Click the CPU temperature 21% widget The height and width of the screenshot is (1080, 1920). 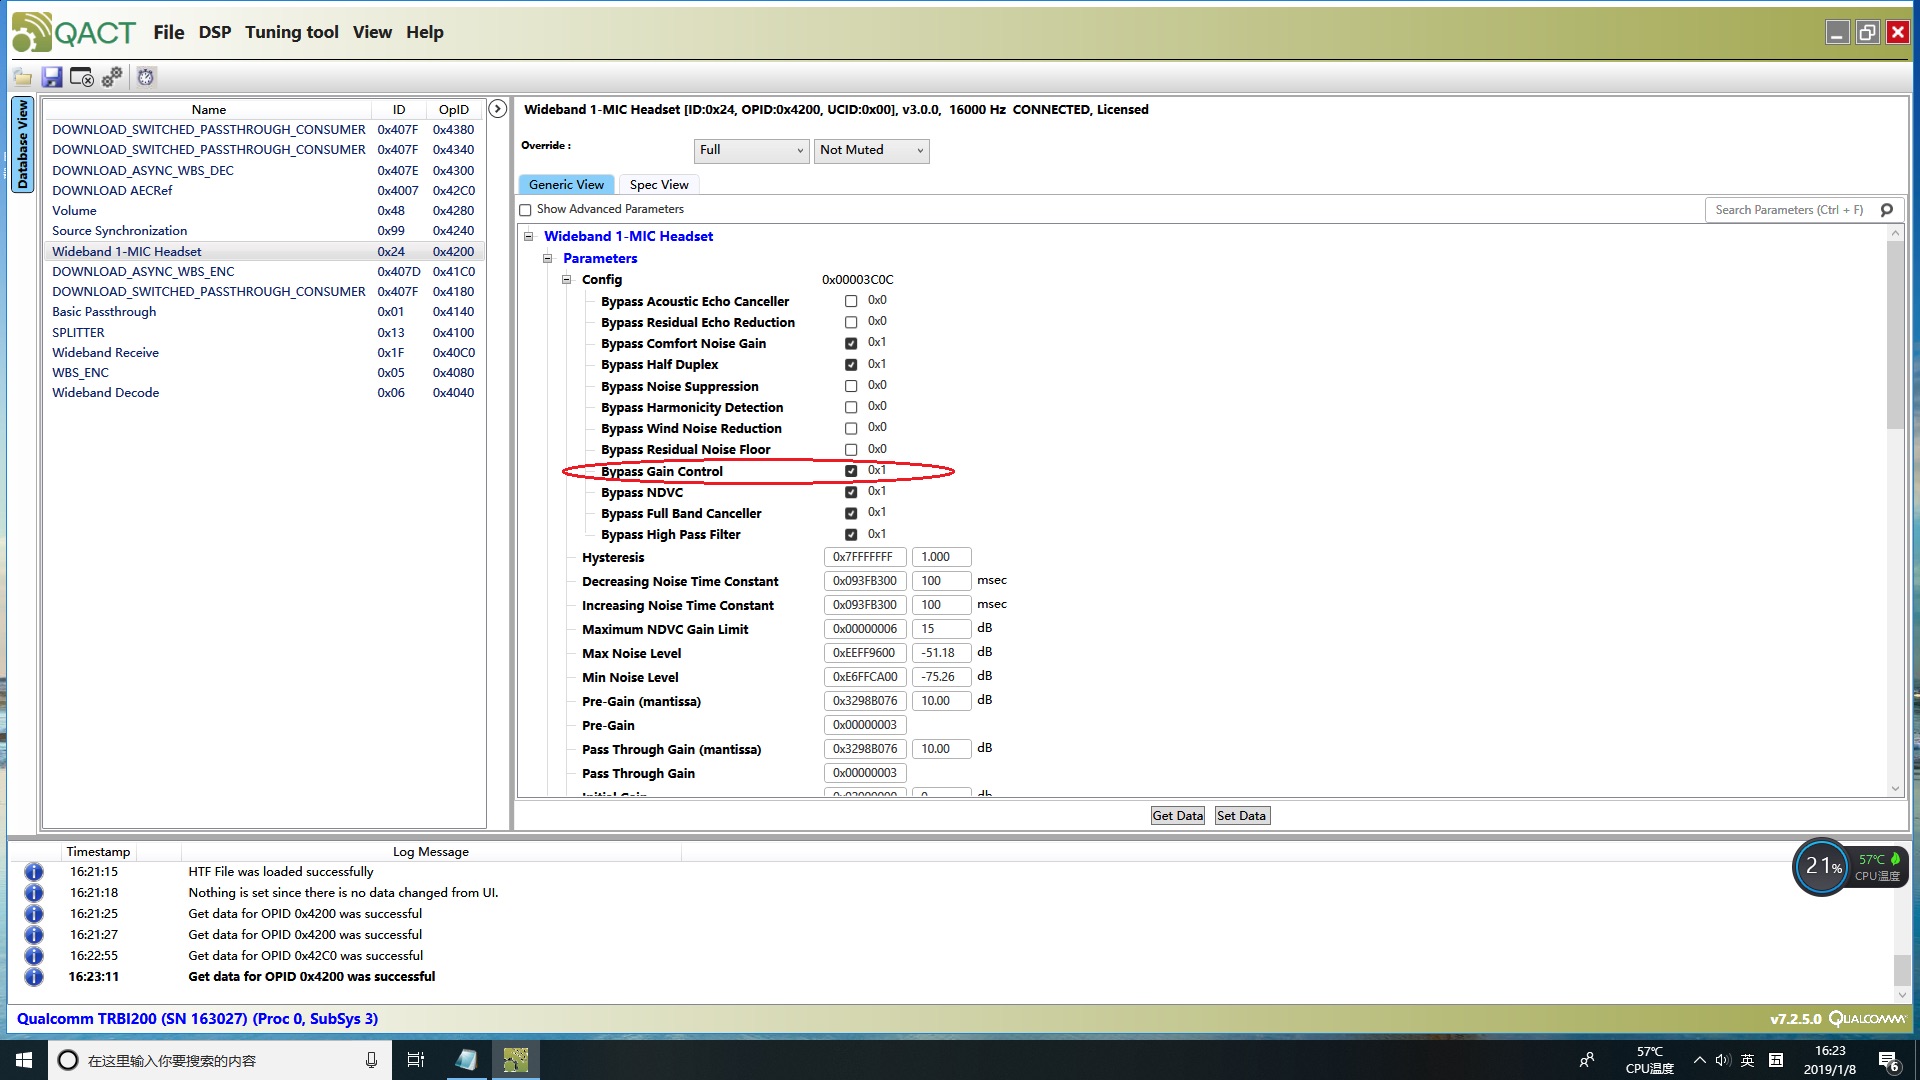pos(1850,867)
